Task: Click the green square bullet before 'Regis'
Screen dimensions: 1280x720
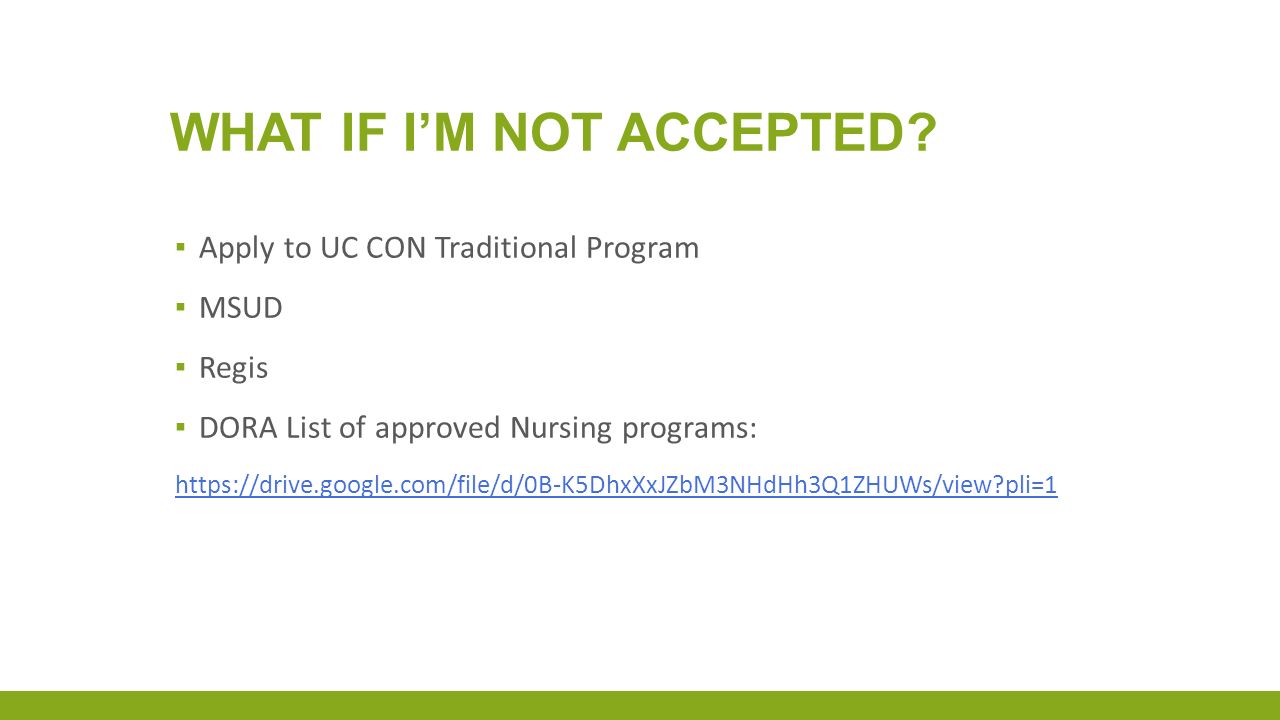Action: click(180, 366)
